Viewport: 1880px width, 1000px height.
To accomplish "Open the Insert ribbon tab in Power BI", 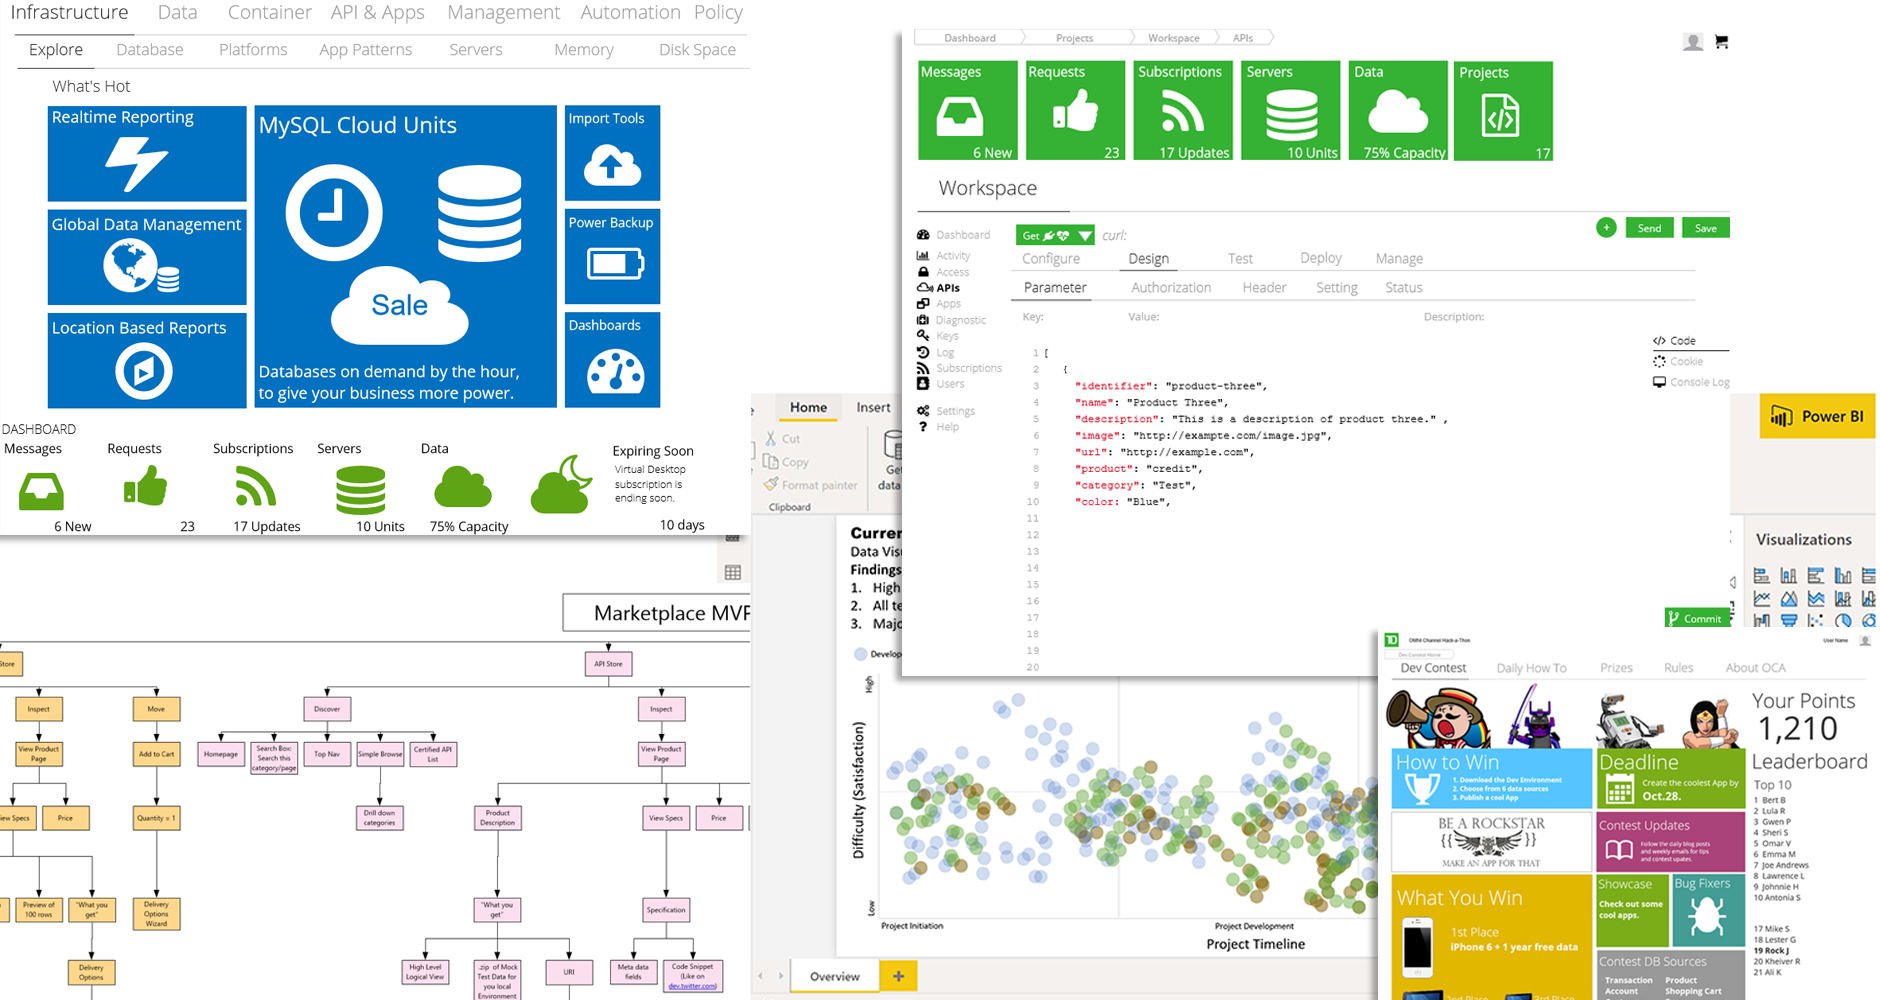I will [x=873, y=407].
